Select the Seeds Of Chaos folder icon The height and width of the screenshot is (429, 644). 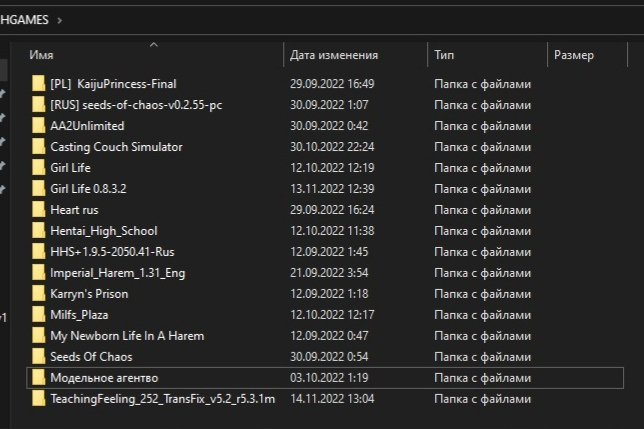click(x=39, y=356)
